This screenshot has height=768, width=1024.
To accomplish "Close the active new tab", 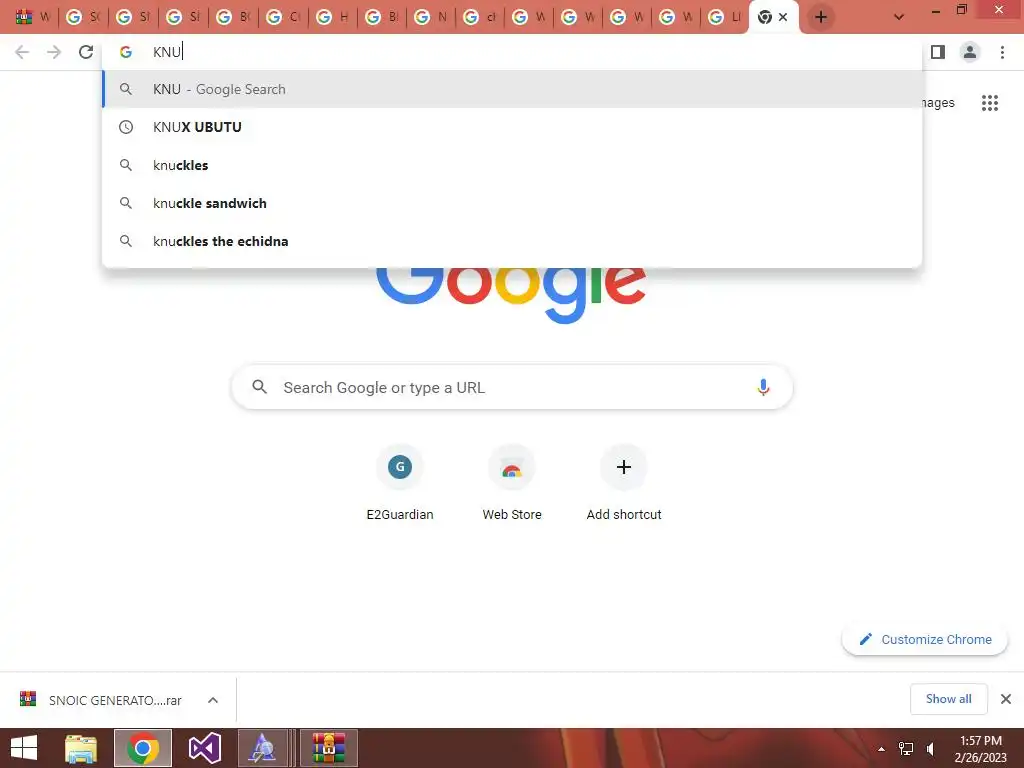I will [x=783, y=17].
